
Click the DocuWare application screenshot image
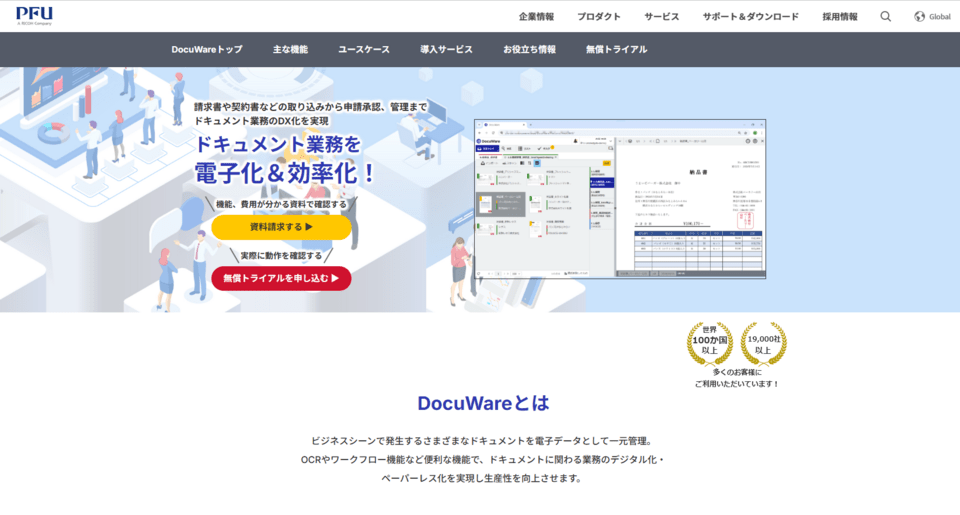click(x=619, y=200)
